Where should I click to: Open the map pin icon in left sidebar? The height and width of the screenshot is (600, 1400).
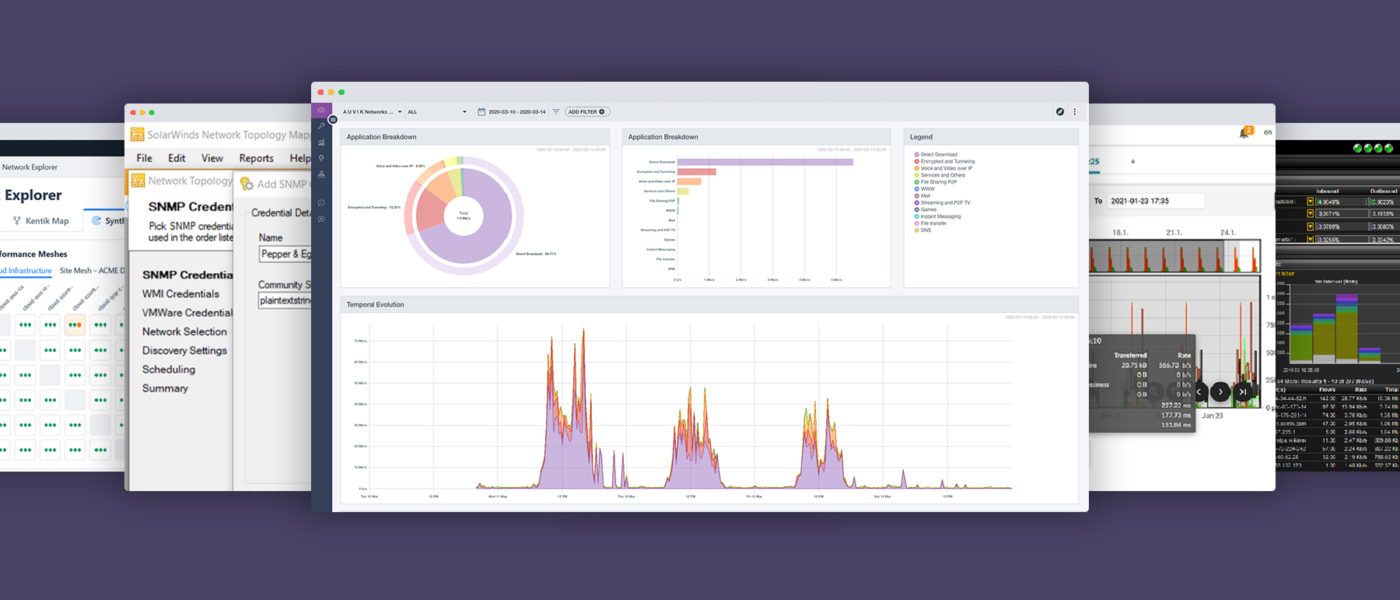pyautogui.click(x=321, y=159)
